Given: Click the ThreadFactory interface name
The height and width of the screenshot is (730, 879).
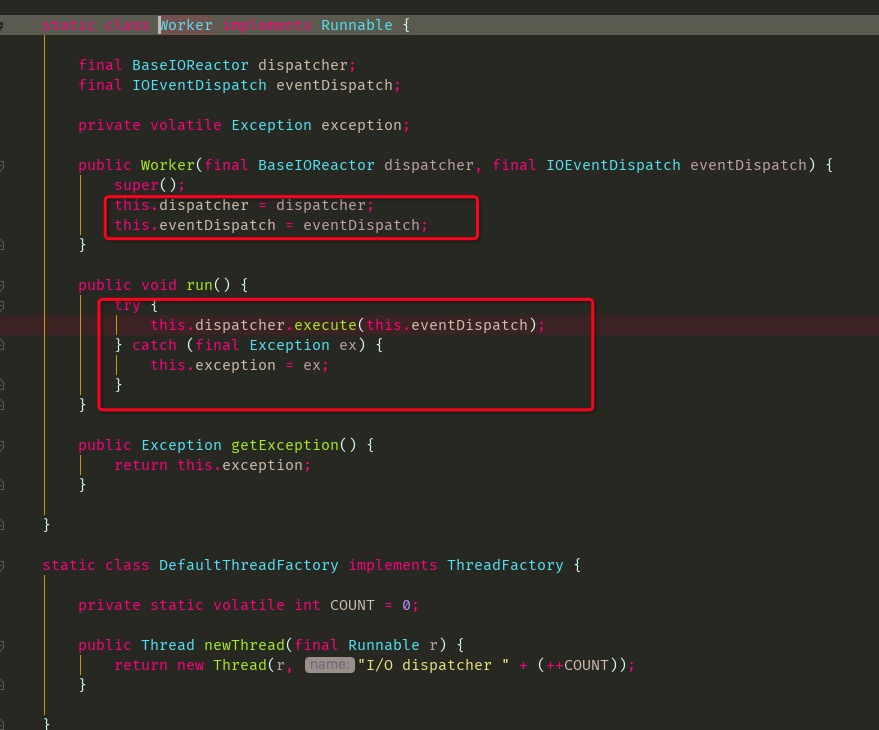Looking at the screenshot, I should pos(505,565).
